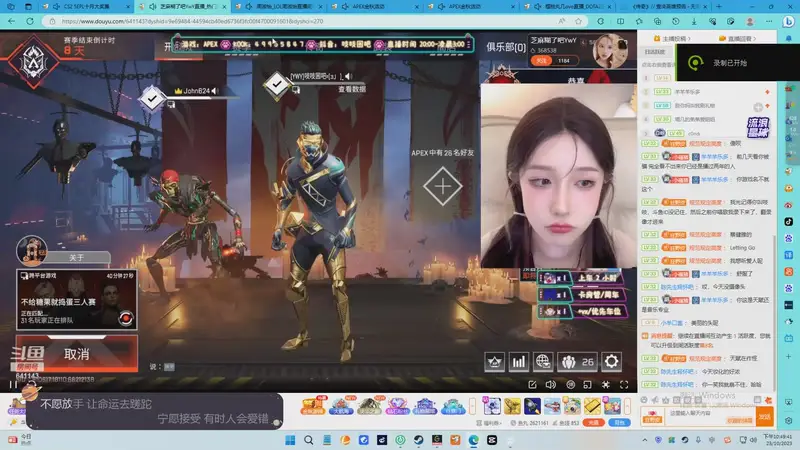Open 主播投稿 link

[672, 38]
